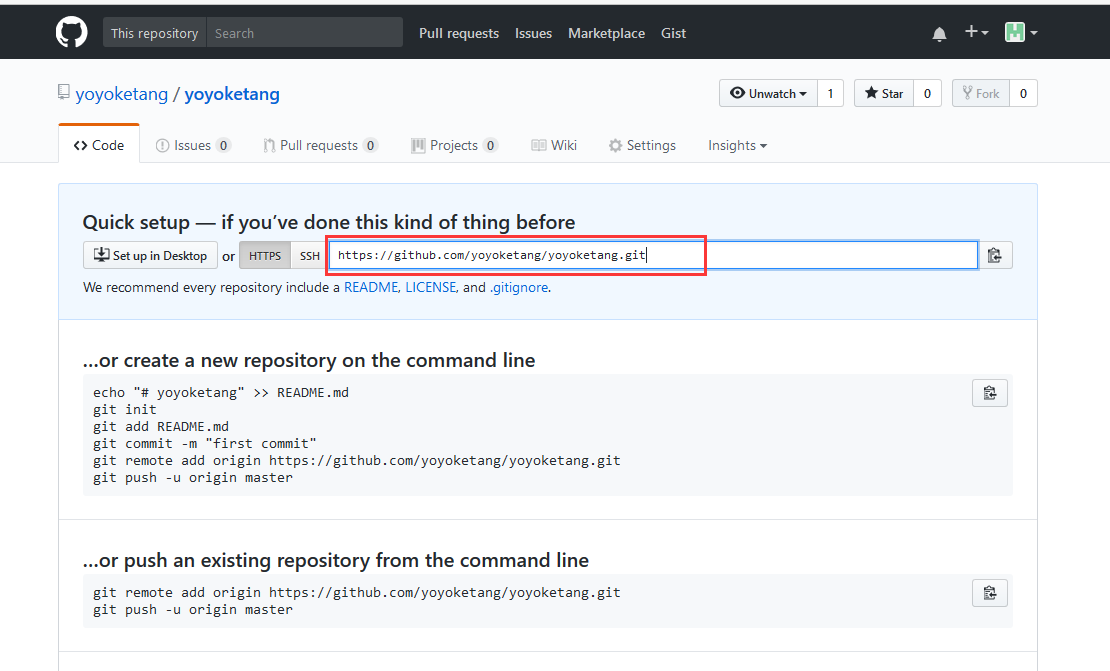The height and width of the screenshot is (671, 1110).
Task: Open Marketplace in the header
Action: click(606, 33)
